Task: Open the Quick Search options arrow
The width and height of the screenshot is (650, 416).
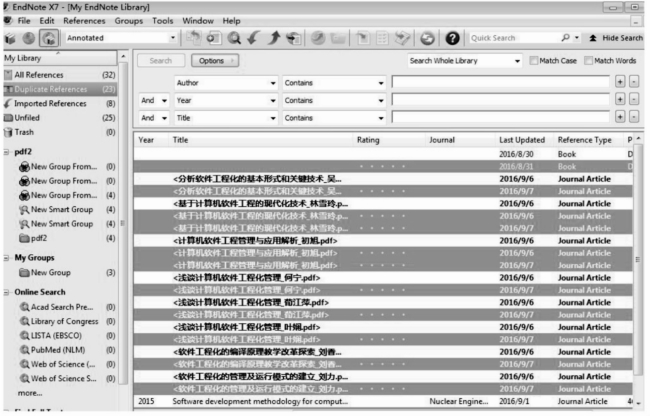Action: click(577, 38)
